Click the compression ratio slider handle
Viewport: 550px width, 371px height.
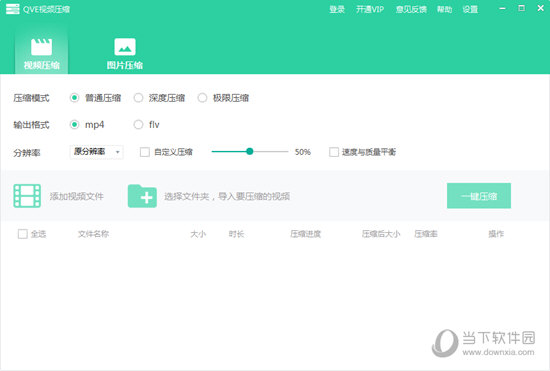pyautogui.click(x=250, y=151)
